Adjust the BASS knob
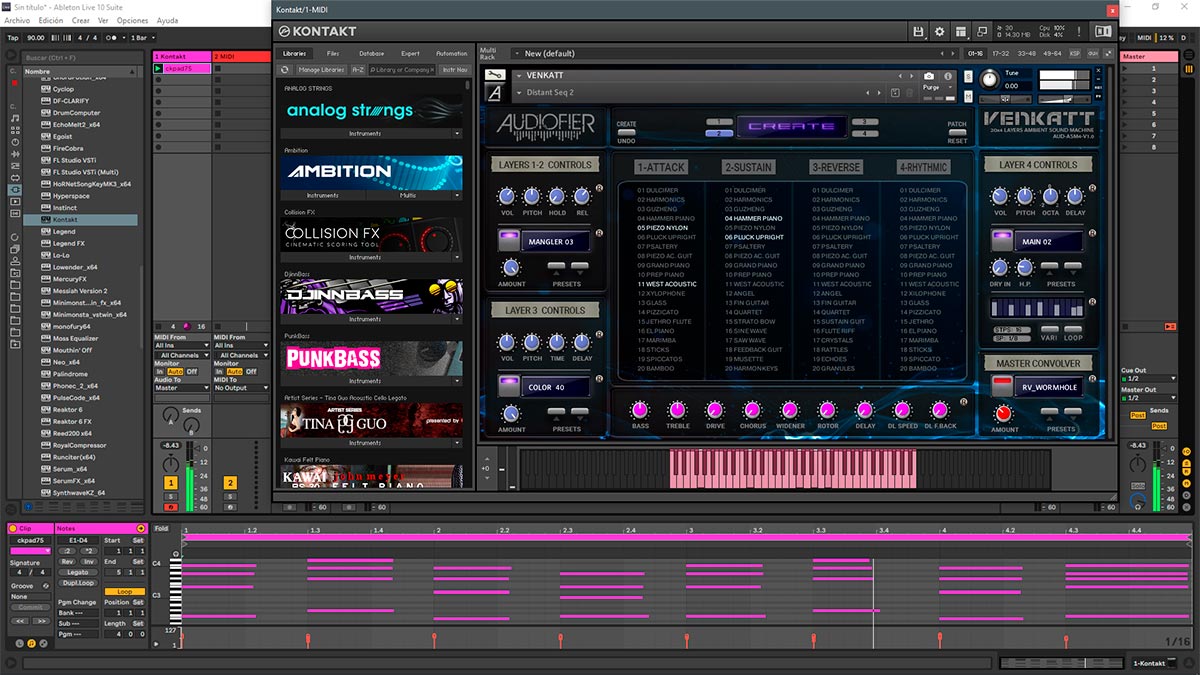The height and width of the screenshot is (675, 1200). pyautogui.click(x=640, y=410)
